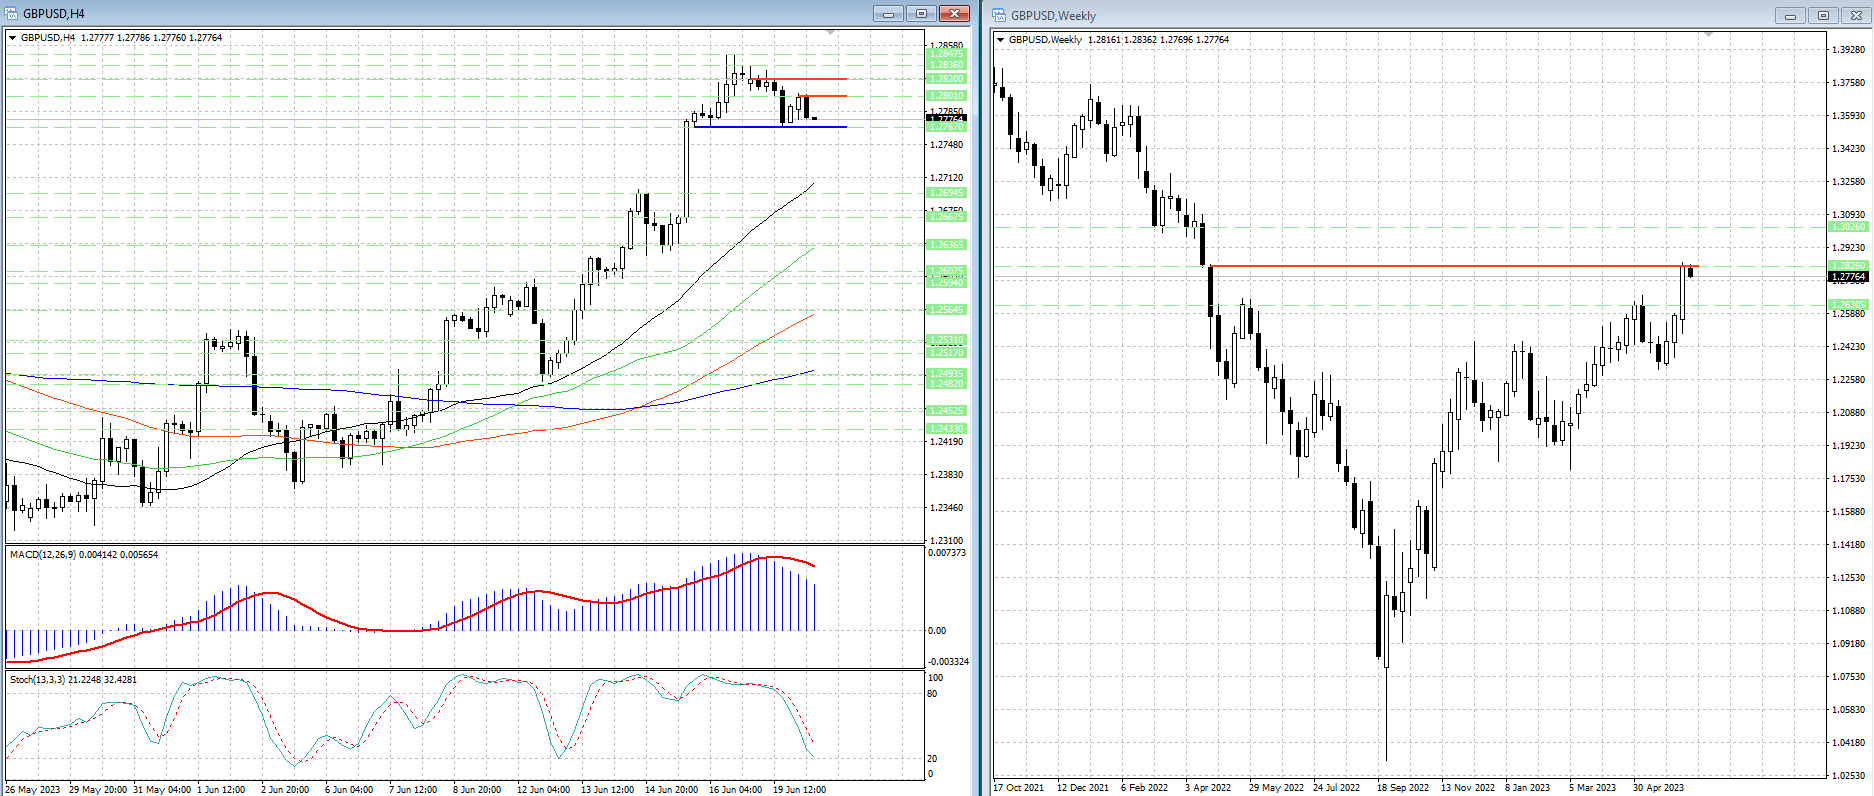The width and height of the screenshot is (1874, 796).
Task: Click the GBPUSD,Weekly window chart icon
Action: 999,15
